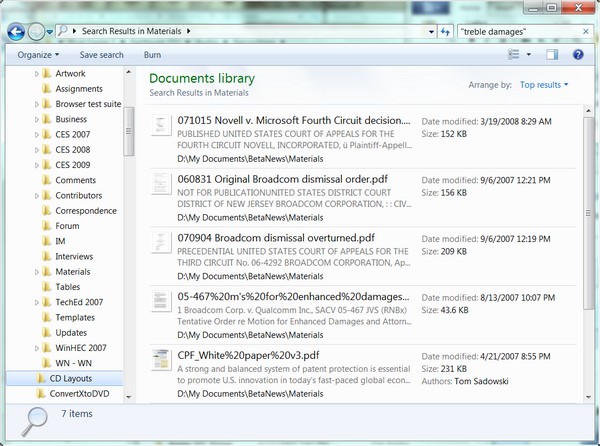600x446 pixels.
Task: Change view using the view icon
Action: pos(514,55)
